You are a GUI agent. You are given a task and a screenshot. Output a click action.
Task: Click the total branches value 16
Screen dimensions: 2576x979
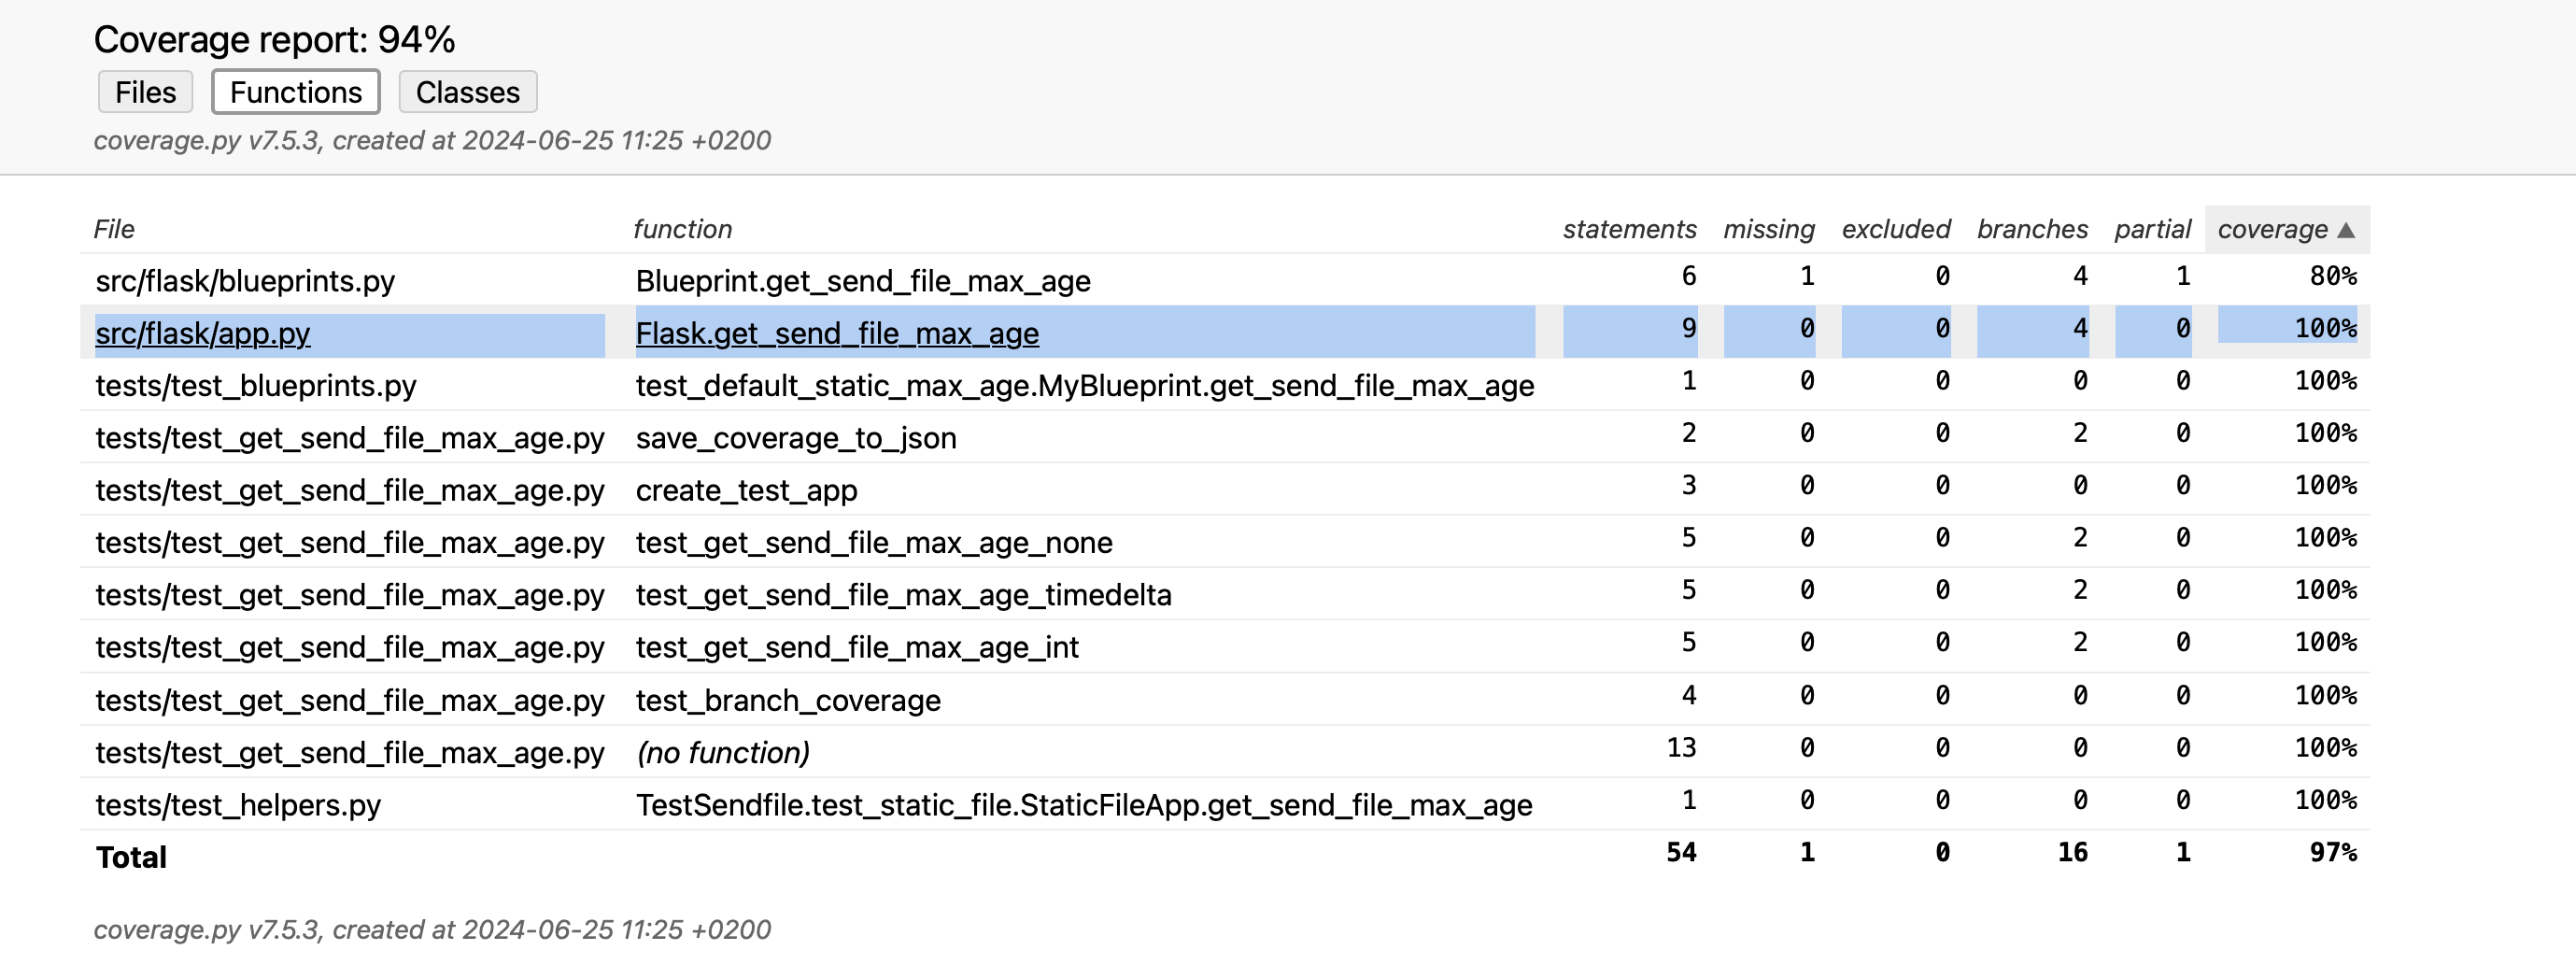[2072, 852]
